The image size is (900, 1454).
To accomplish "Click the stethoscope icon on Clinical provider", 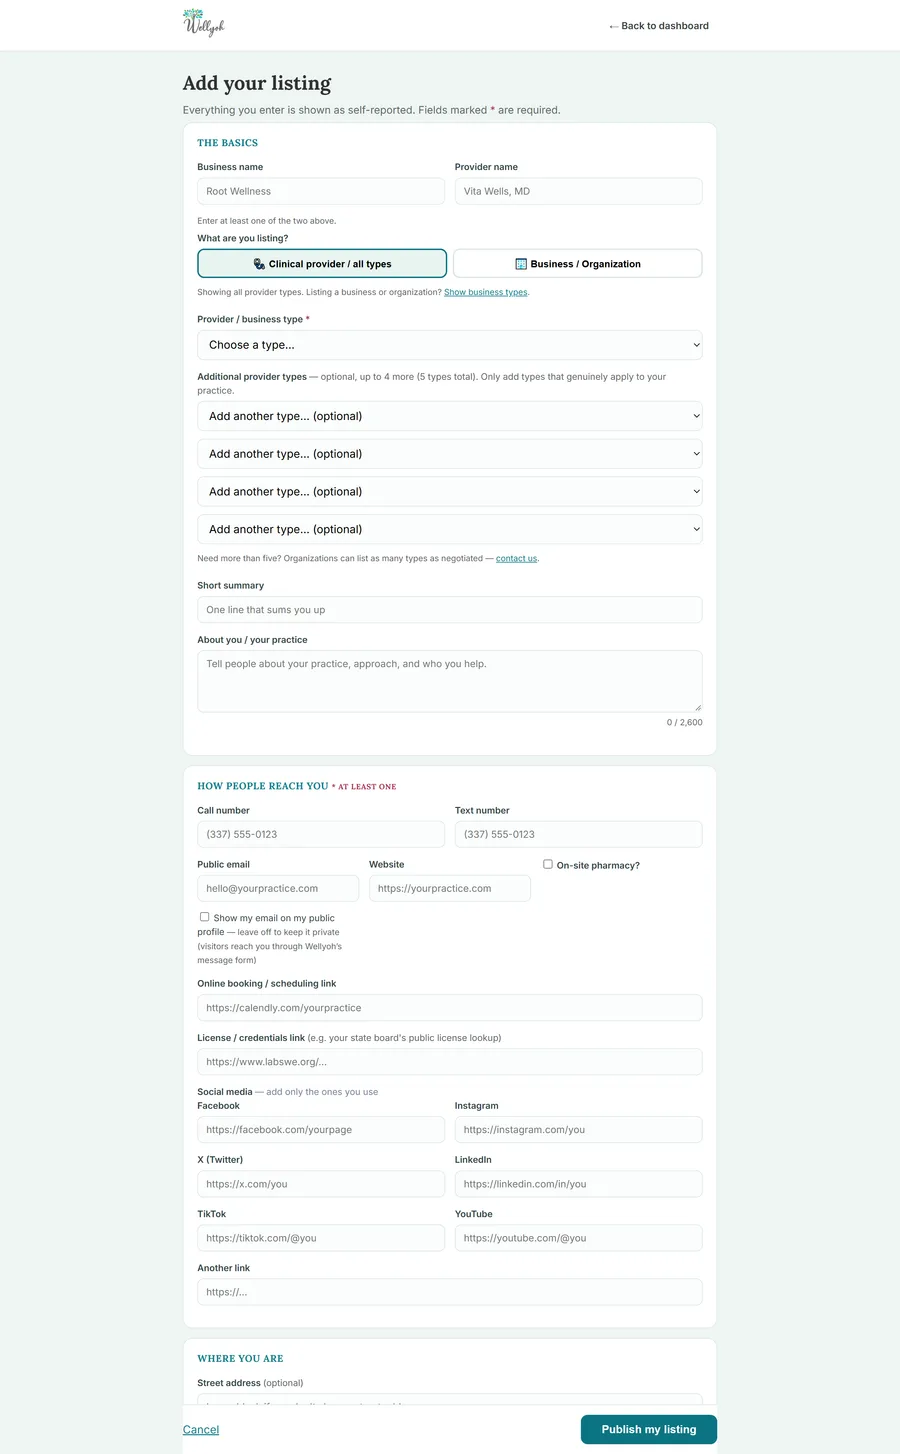I will click(259, 264).
